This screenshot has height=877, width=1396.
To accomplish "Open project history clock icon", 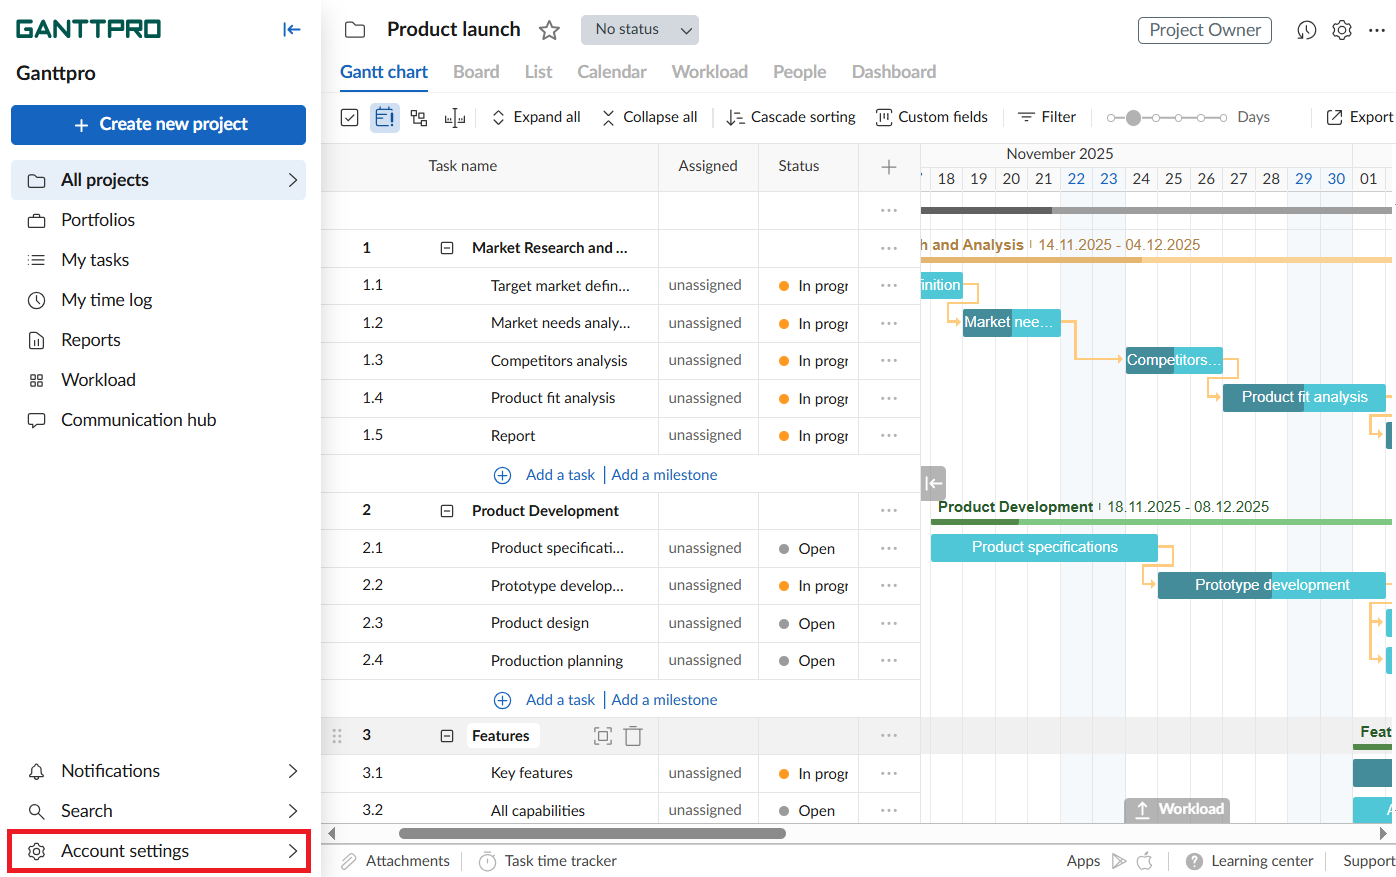I will pyautogui.click(x=1306, y=30).
